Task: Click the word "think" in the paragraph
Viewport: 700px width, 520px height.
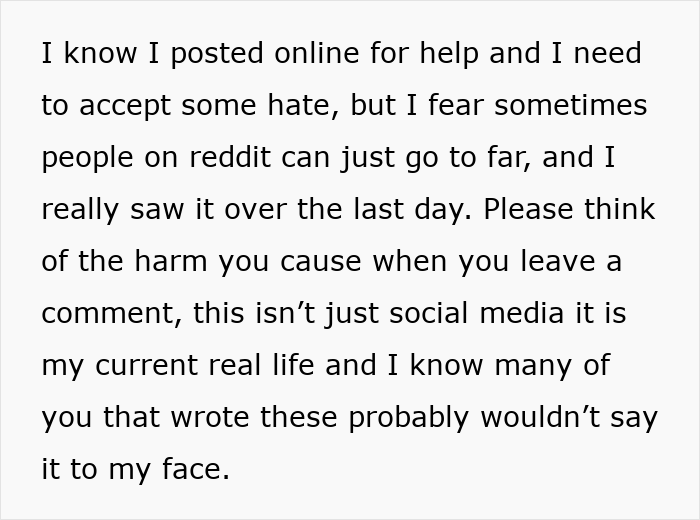Action: point(623,210)
